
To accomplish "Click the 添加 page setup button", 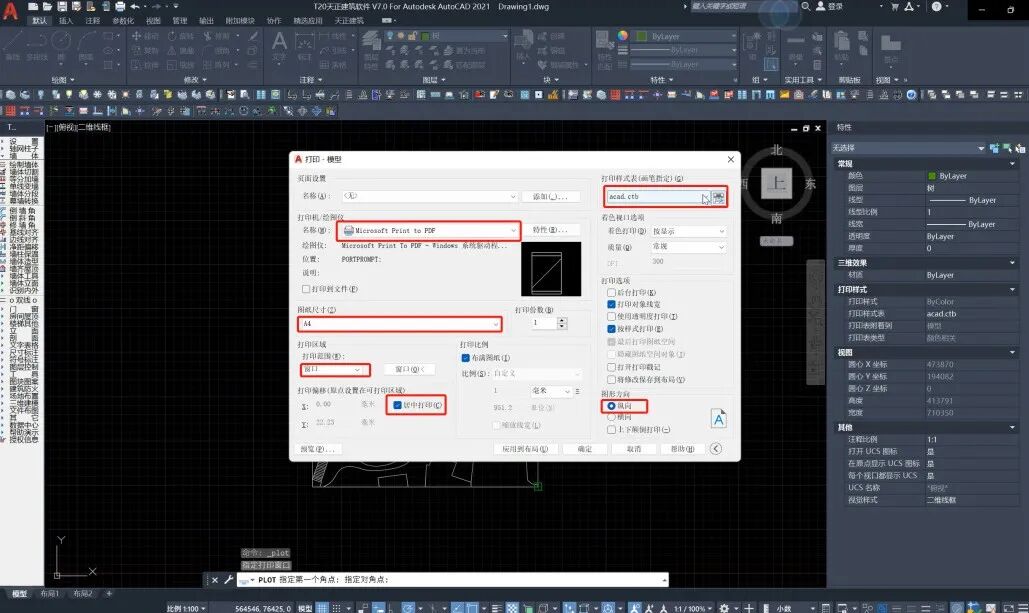I will [x=550, y=196].
